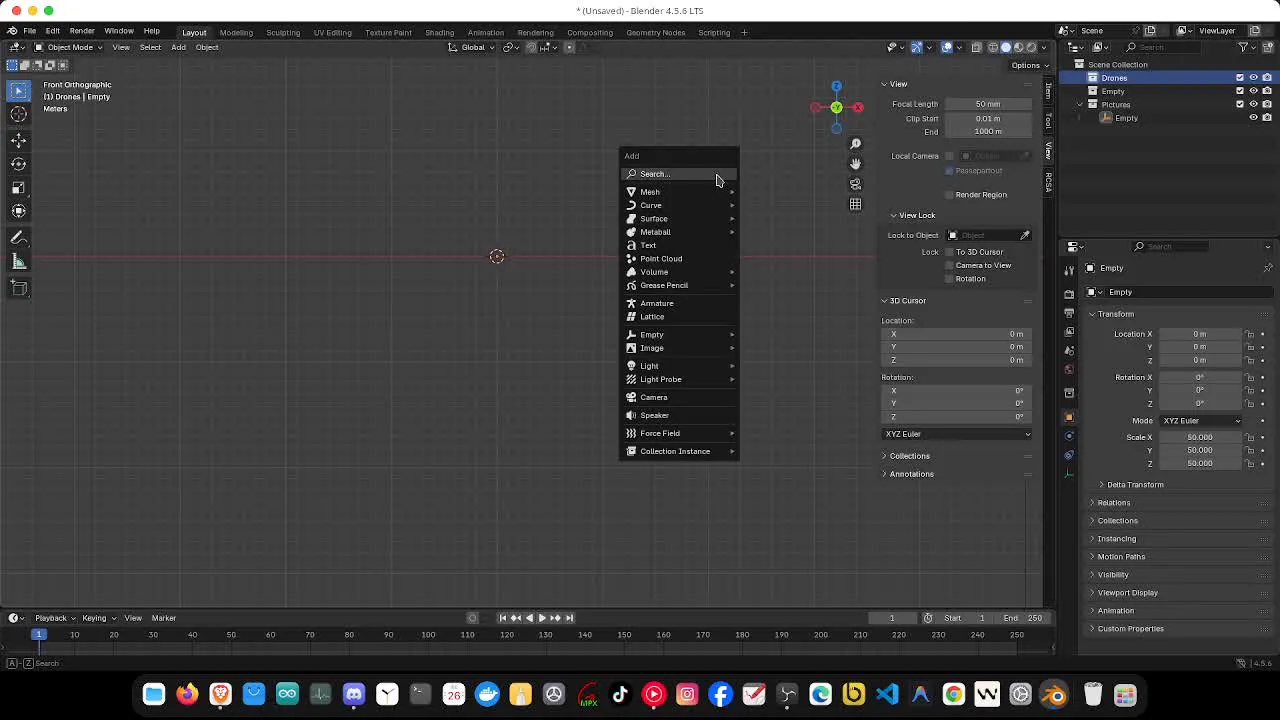Select the Cursor tool in left toolbar
This screenshot has height=720, width=1280.
(x=19, y=115)
